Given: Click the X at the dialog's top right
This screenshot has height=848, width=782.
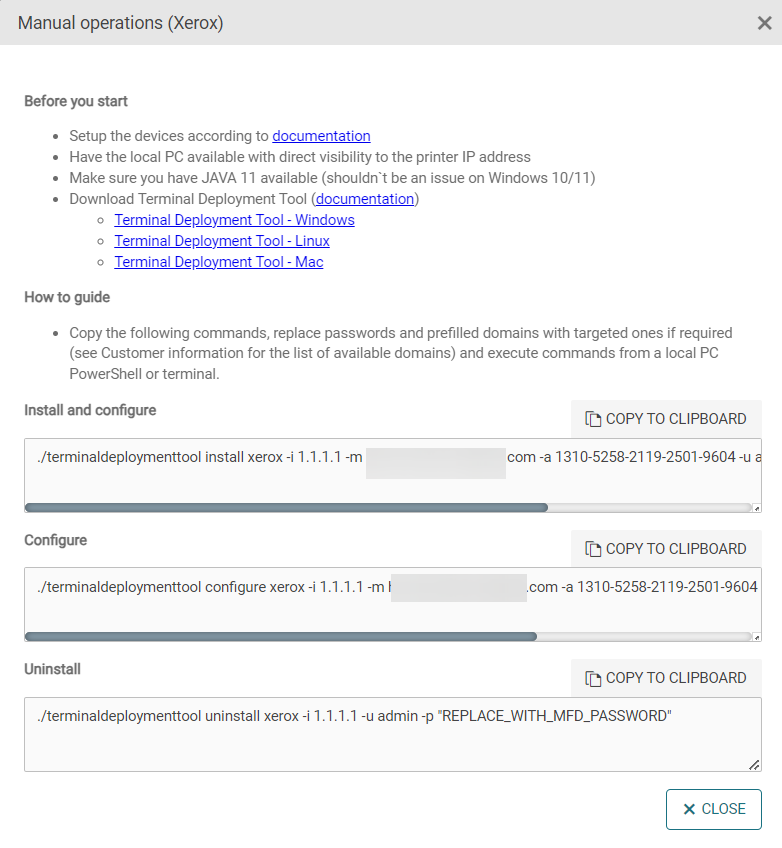Looking at the screenshot, I should click(x=764, y=22).
